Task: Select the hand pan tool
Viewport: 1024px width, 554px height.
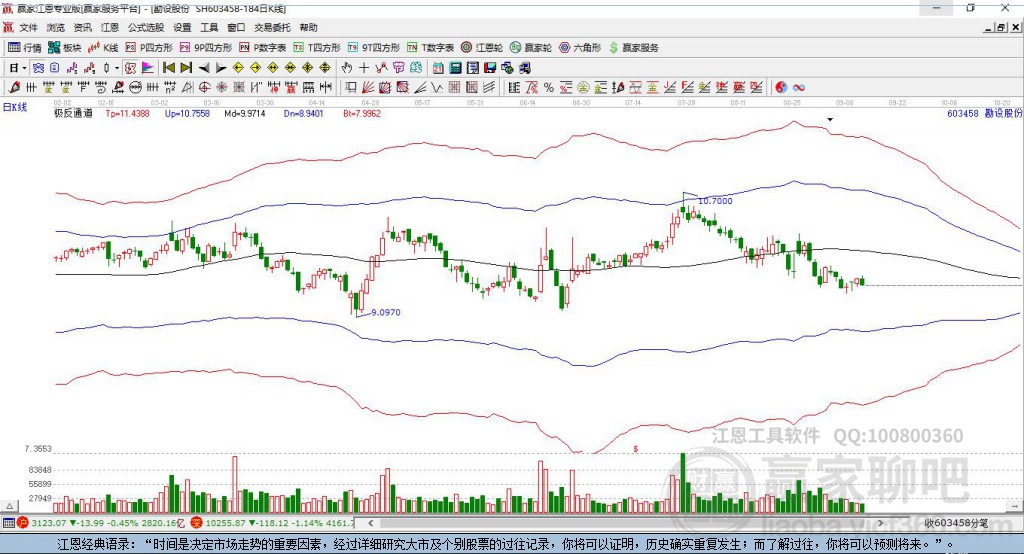Action: [x=346, y=68]
